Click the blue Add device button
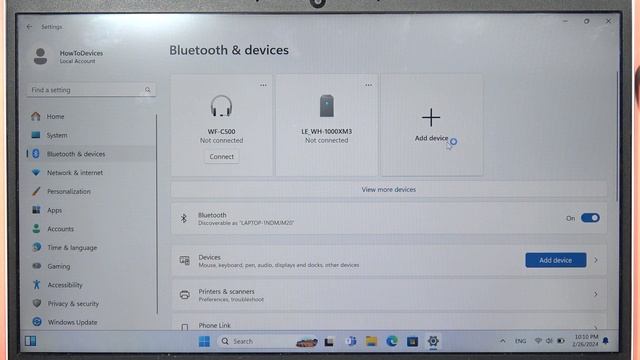 pos(556,260)
